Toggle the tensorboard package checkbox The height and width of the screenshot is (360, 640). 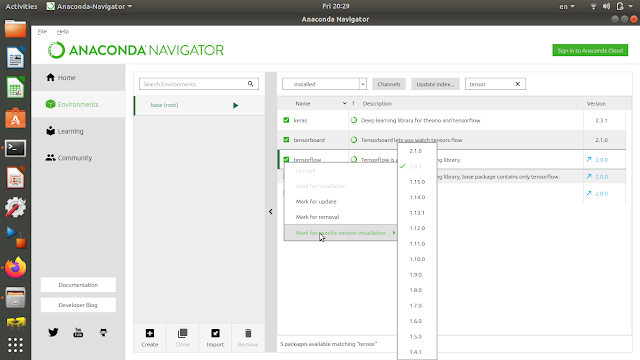pos(286,140)
